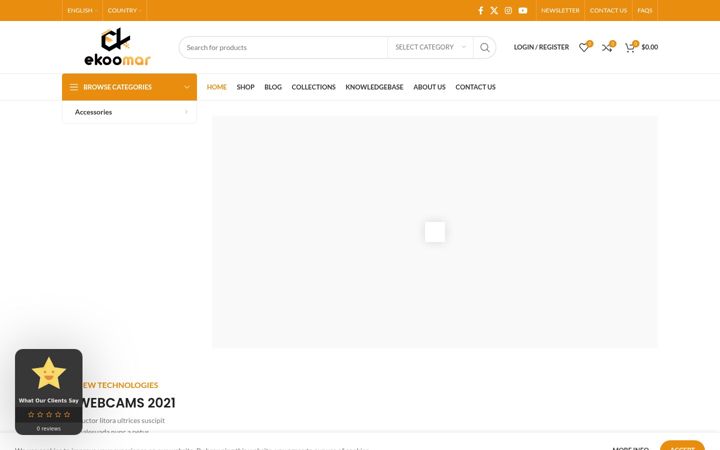Screen dimensions: 720x450
Task: Click the search magnifier icon
Action: pos(484,47)
